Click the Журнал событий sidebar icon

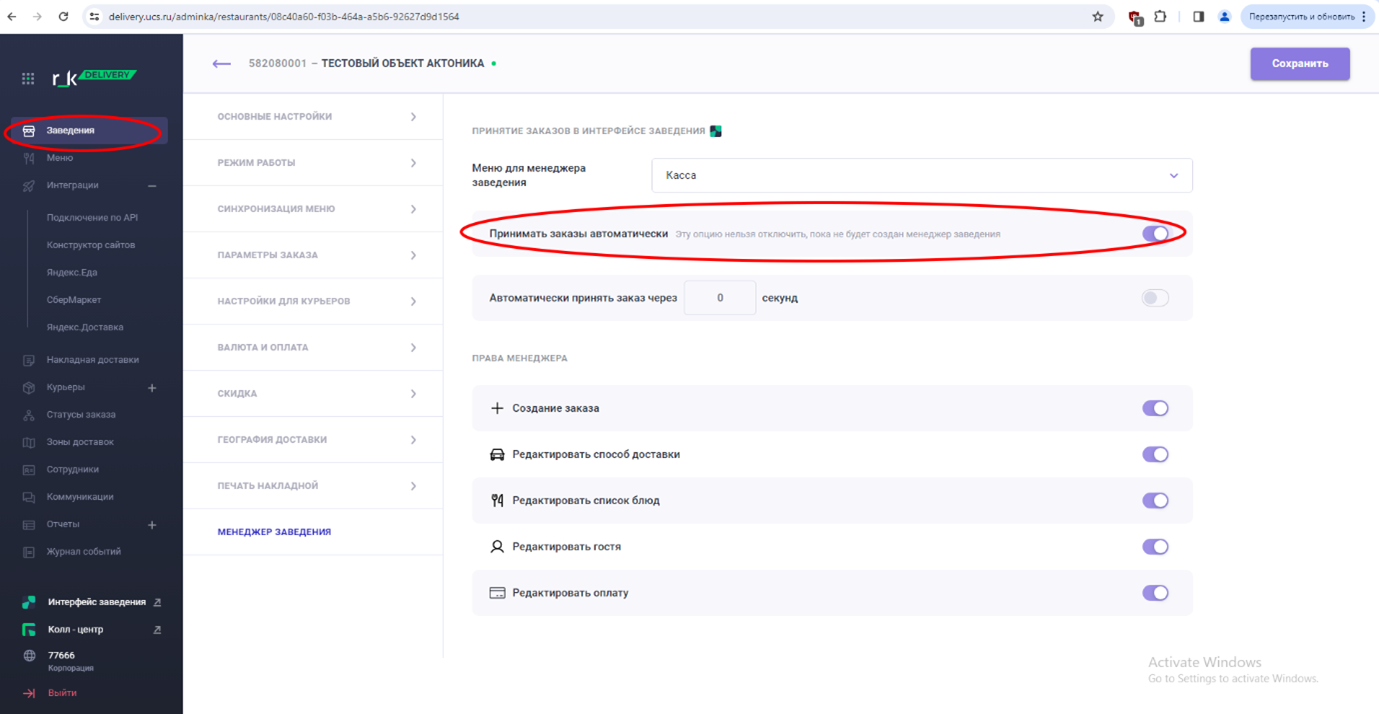[29, 552]
